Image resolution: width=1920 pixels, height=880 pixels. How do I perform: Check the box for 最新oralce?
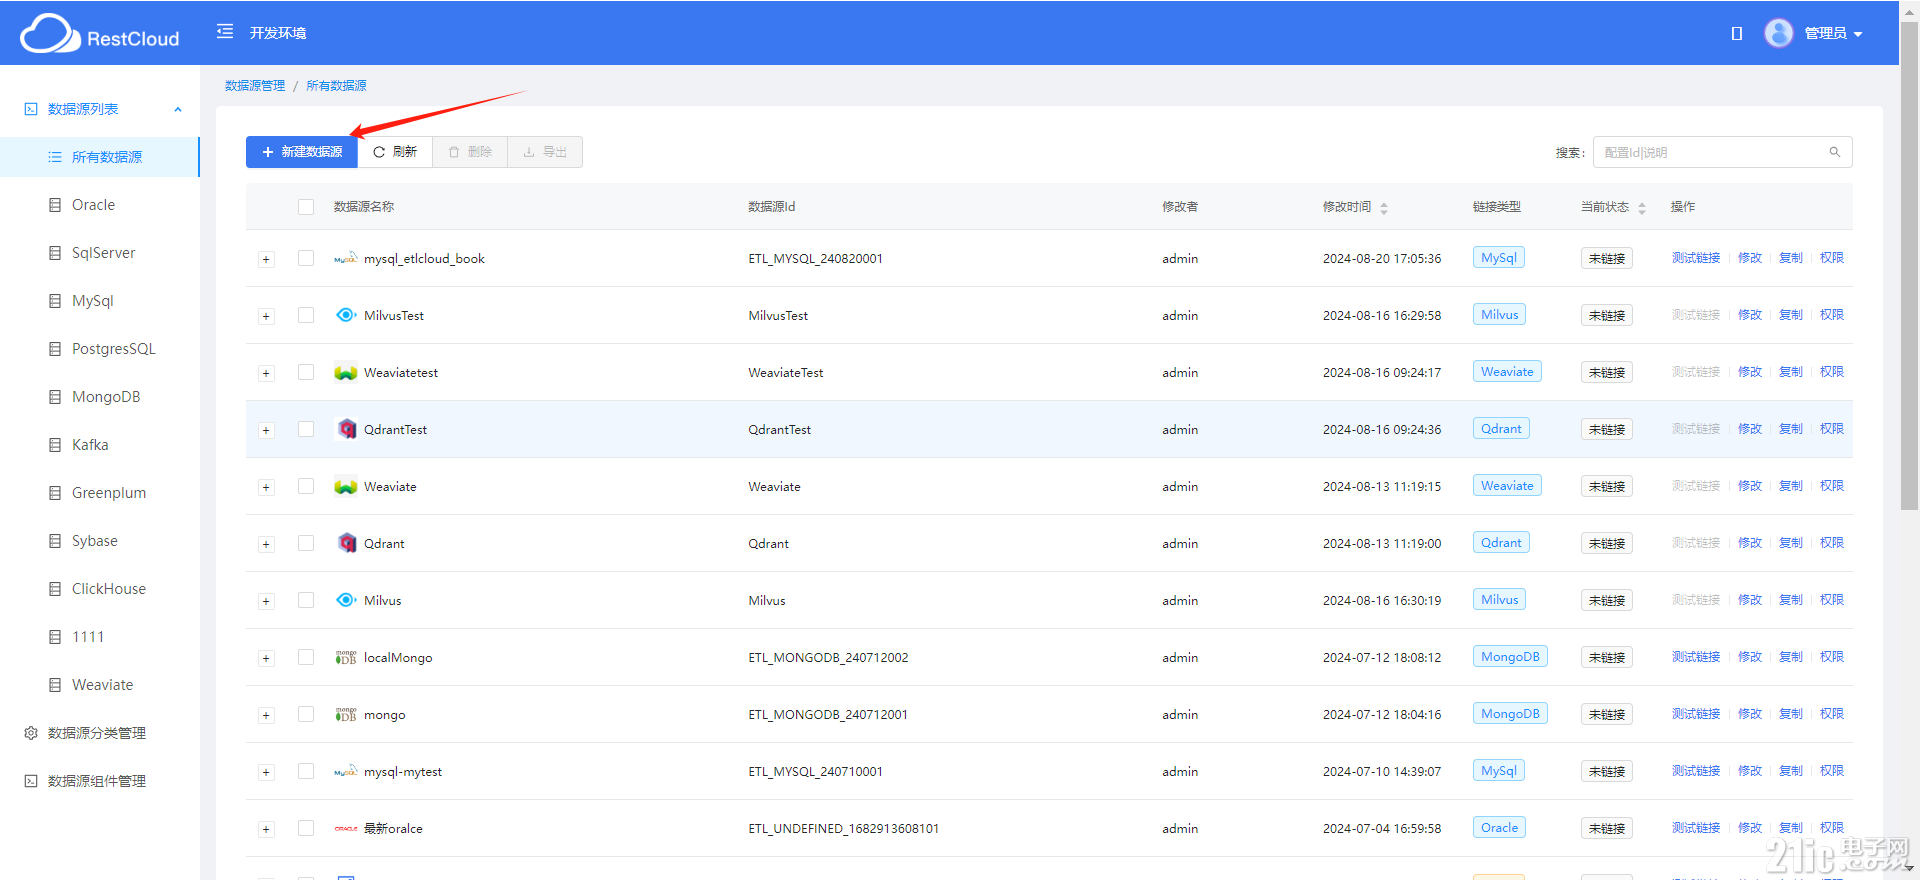(306, 828)
